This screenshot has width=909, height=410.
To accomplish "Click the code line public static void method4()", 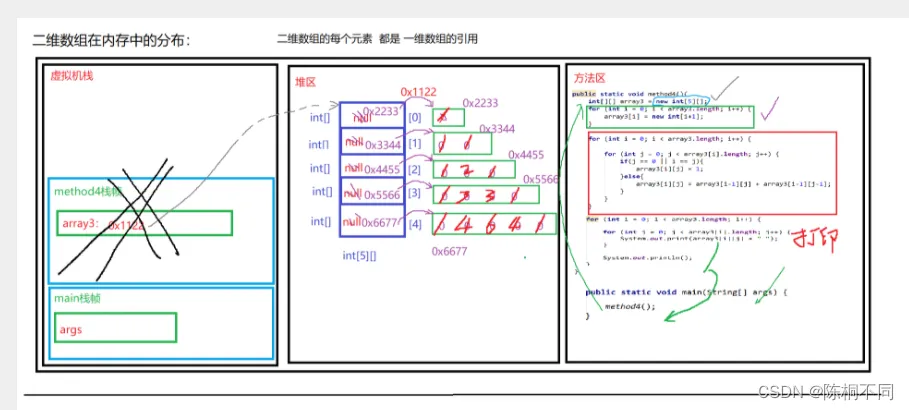I will click(x=629, y=93).
